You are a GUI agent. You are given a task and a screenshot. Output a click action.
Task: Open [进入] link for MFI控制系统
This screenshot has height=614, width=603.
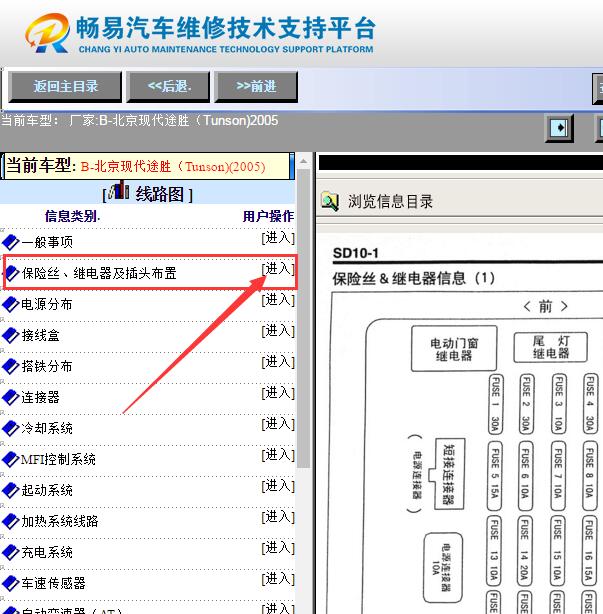tap(278, 455)
